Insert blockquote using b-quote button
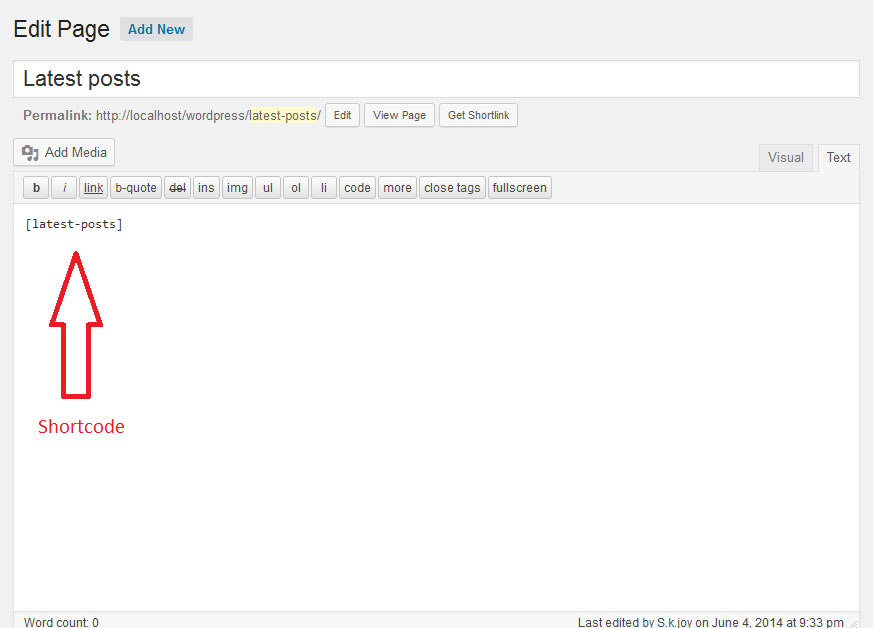Image resolution: width=873 pixels, height=628 pixels. coord(136,188)
